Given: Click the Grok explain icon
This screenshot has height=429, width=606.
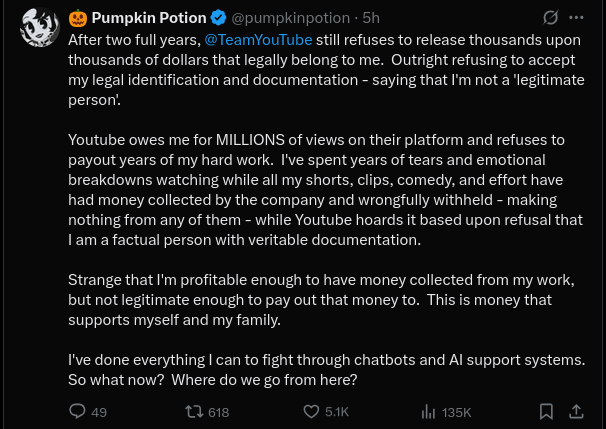Looking at the screenshot, I should pos(549,18).
